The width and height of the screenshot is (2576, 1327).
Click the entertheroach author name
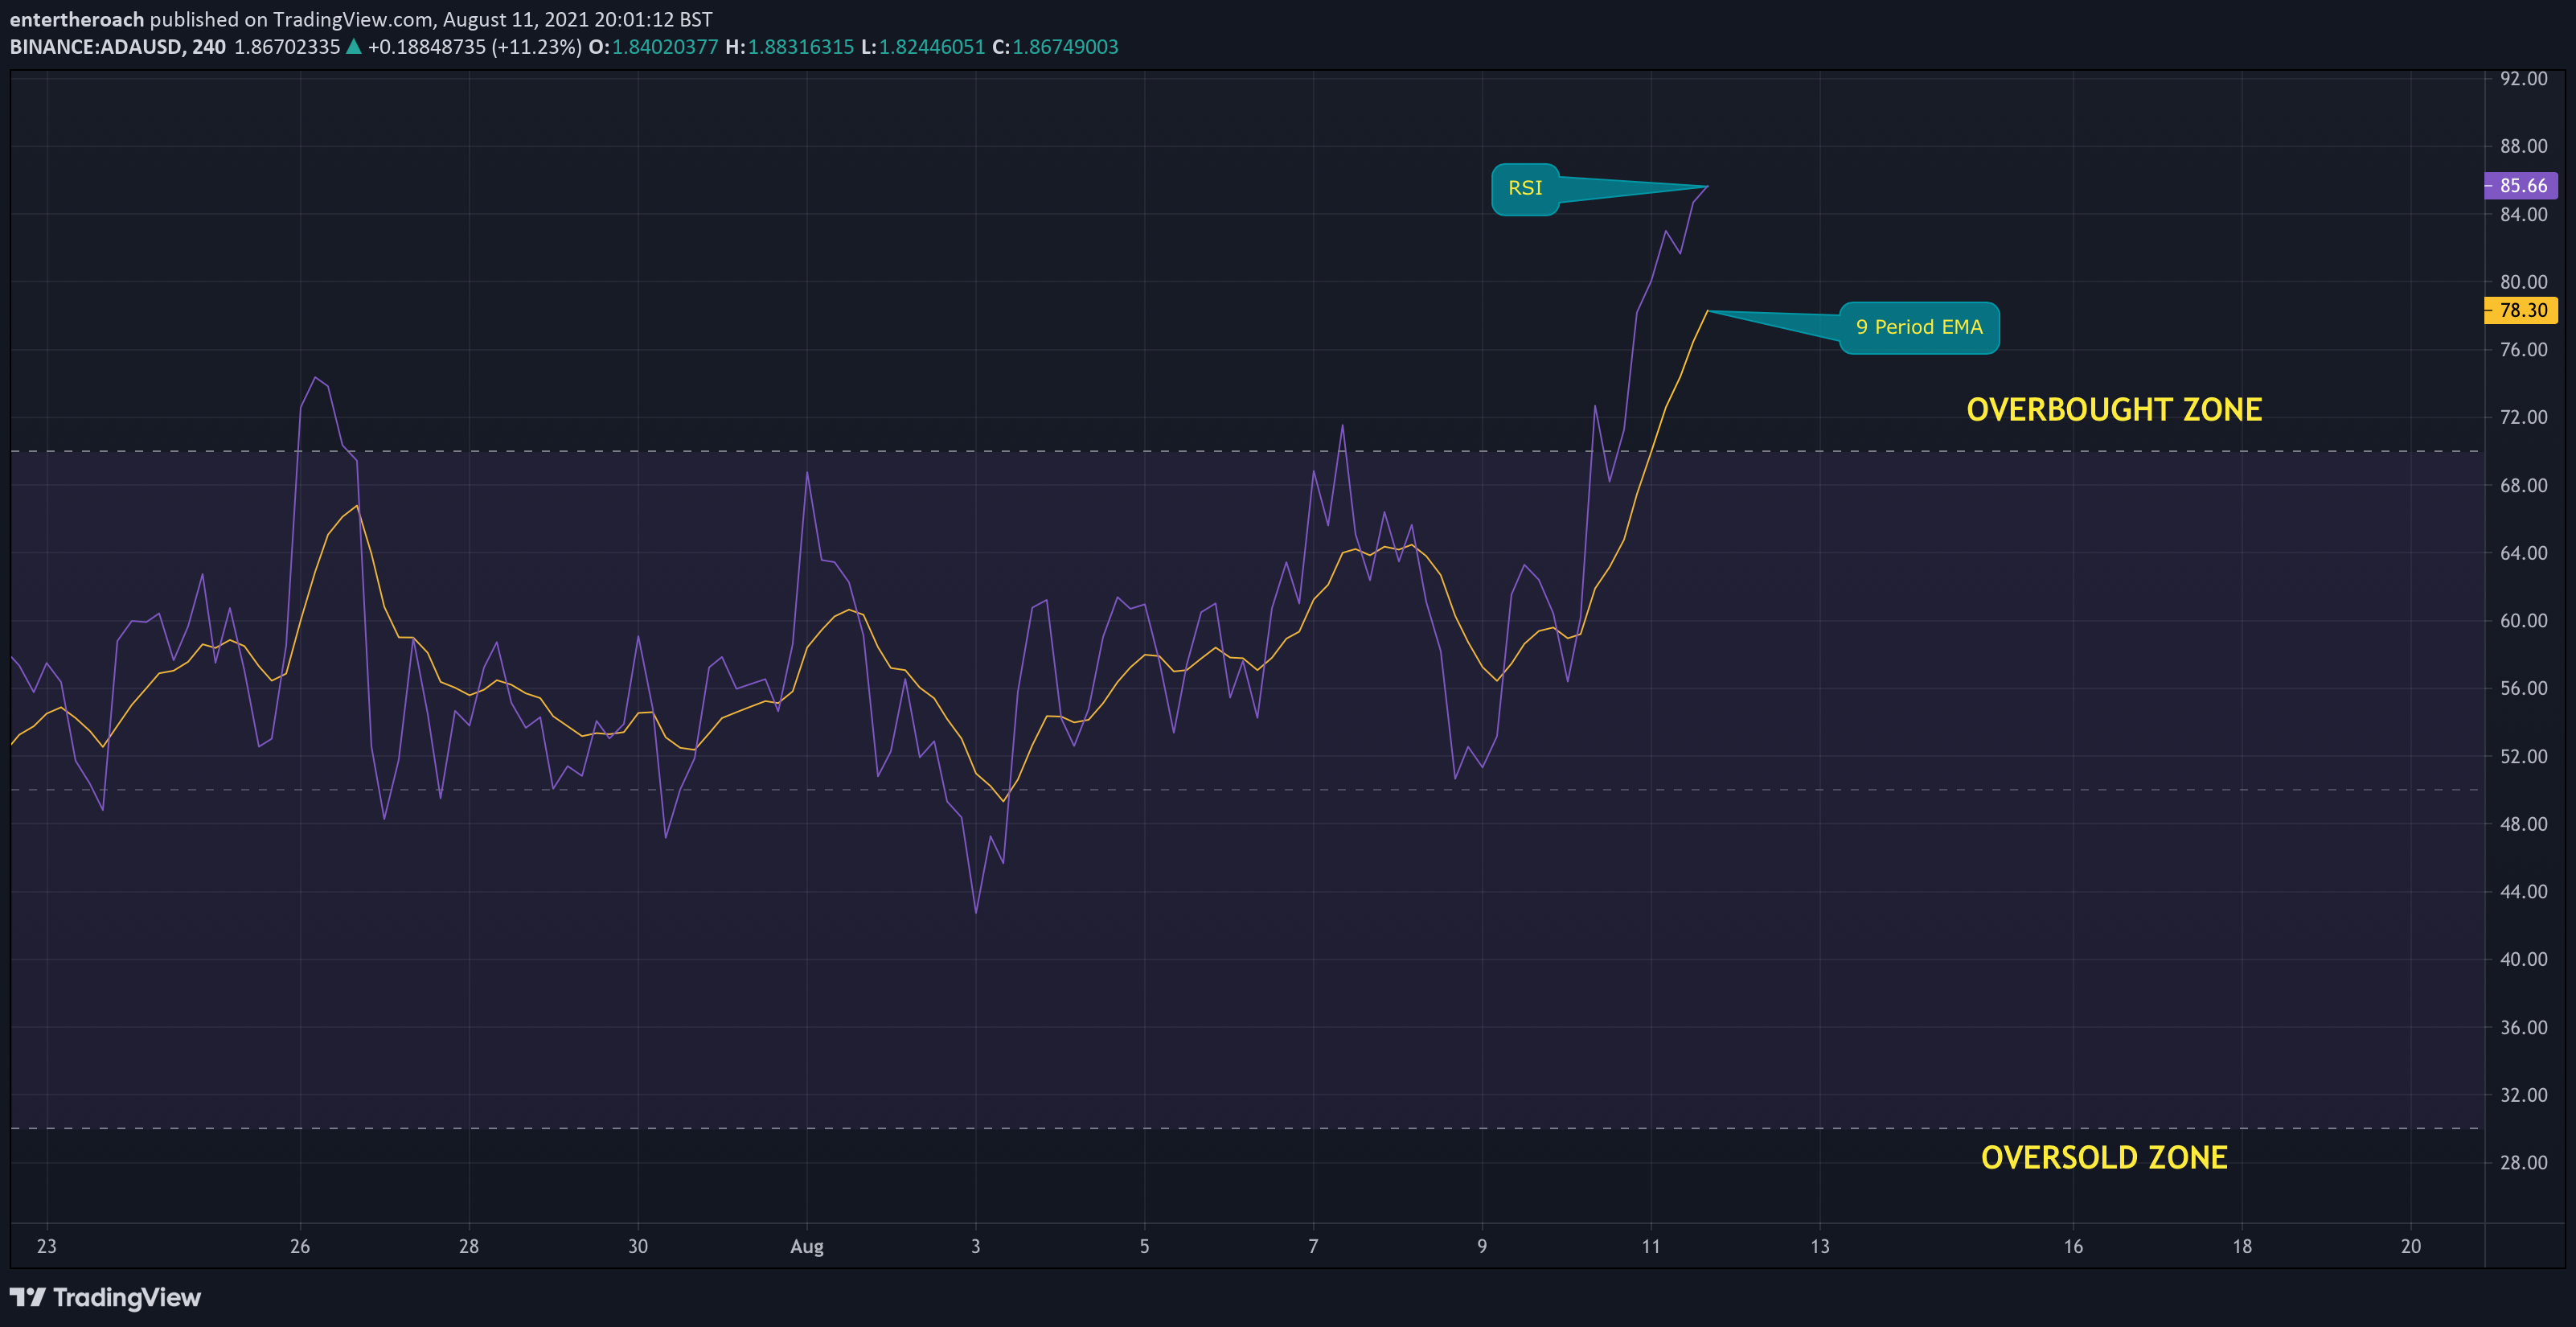(x=77, y=19)
